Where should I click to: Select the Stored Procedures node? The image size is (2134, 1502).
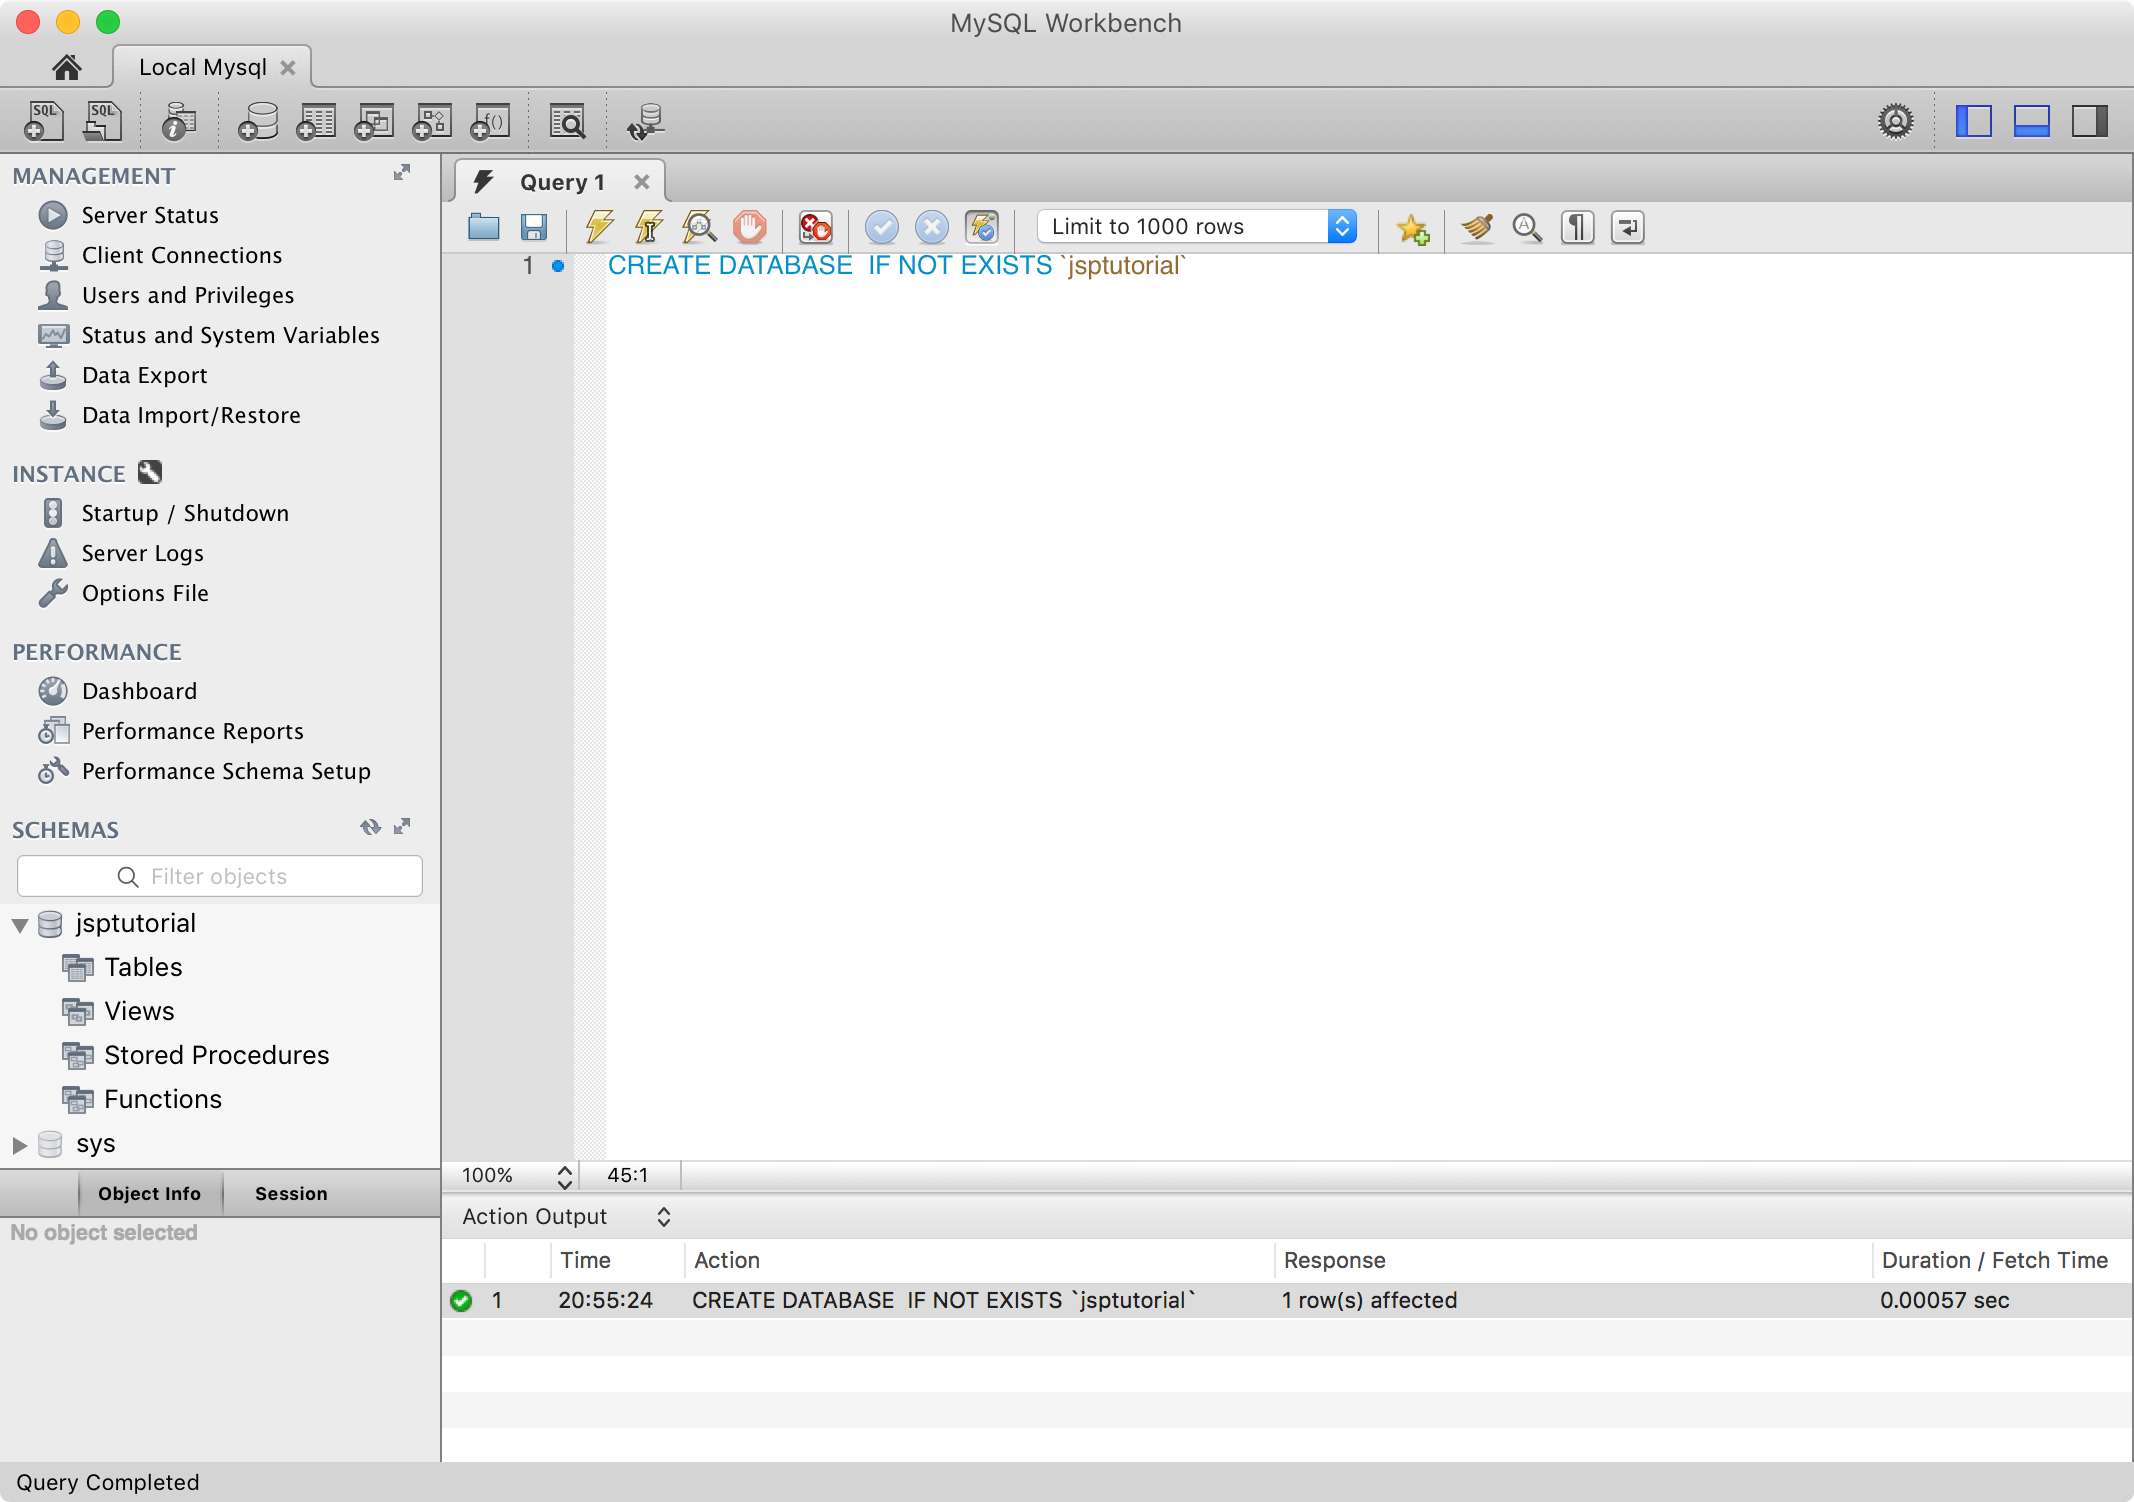[x=216, y=1055]
